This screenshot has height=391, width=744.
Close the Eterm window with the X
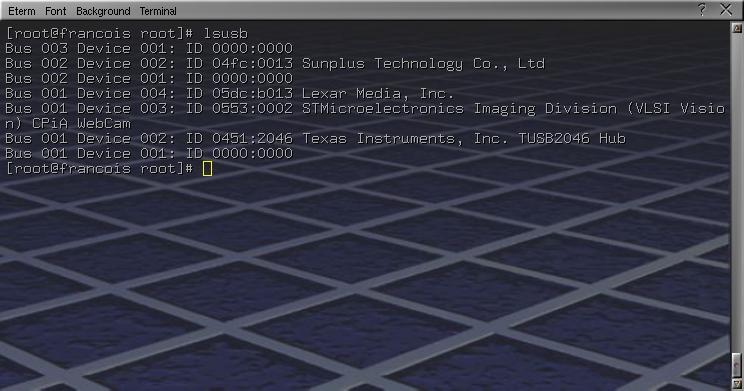coord(725,9)
